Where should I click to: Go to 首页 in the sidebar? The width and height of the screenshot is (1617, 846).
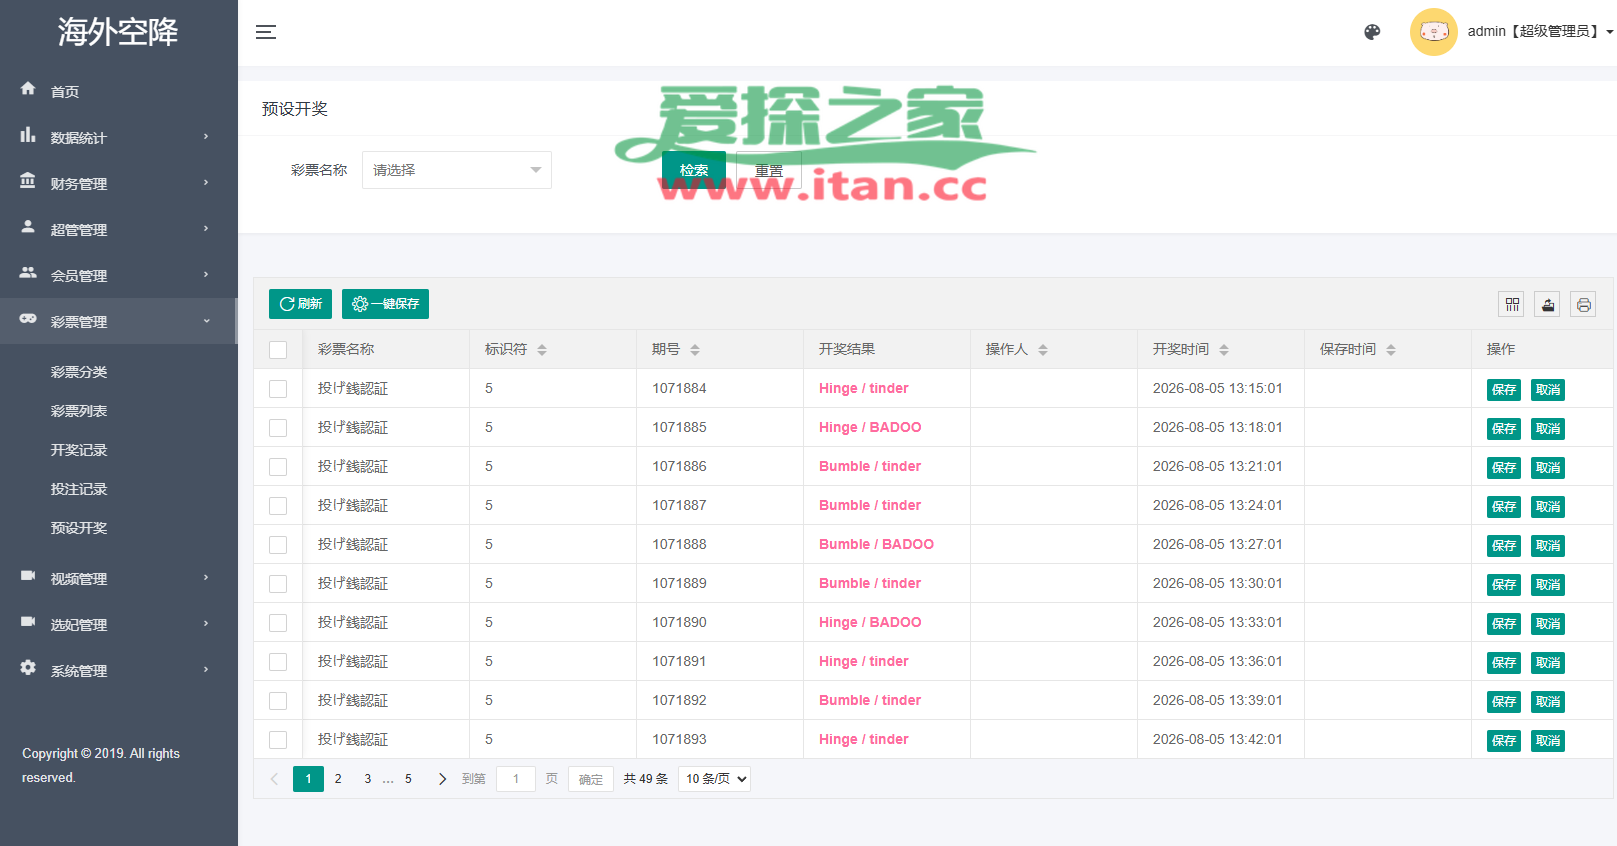65,92
